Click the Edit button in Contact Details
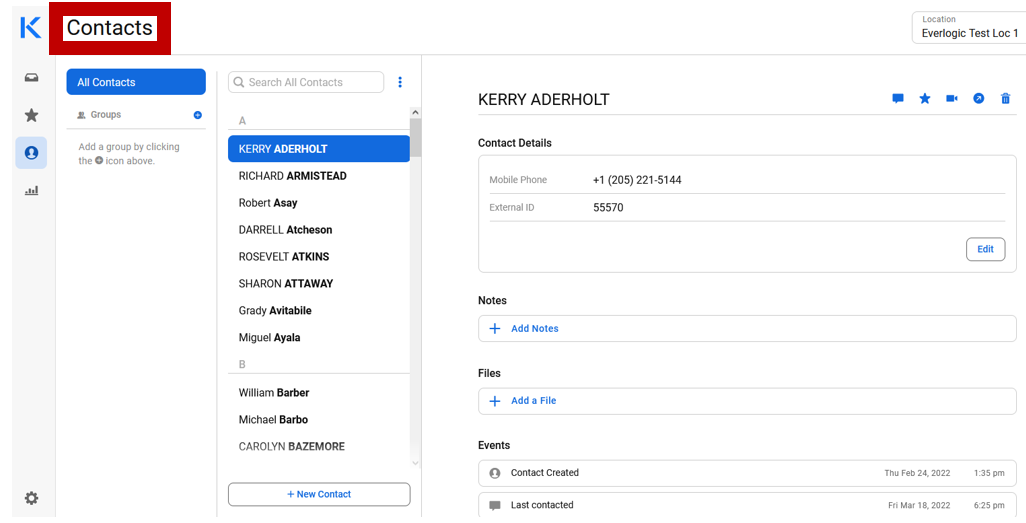The image size is (1026, 523). (x=985, y=249)
